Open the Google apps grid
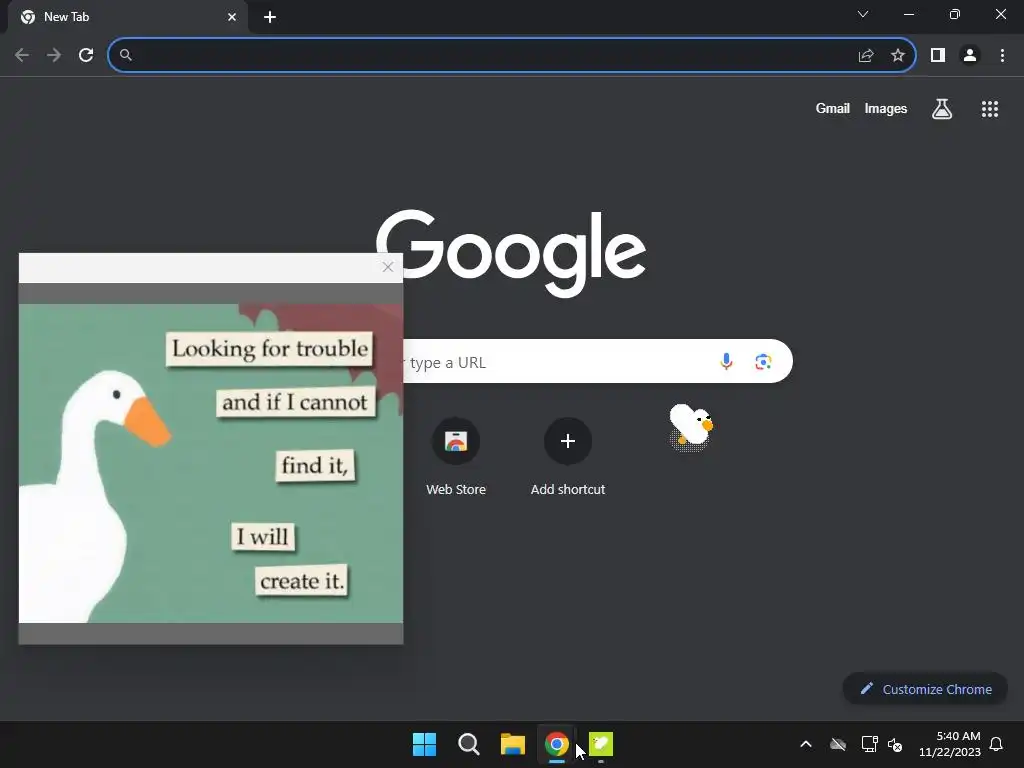1024x768 pixels. pyautogui.click(x=990, y=109)
